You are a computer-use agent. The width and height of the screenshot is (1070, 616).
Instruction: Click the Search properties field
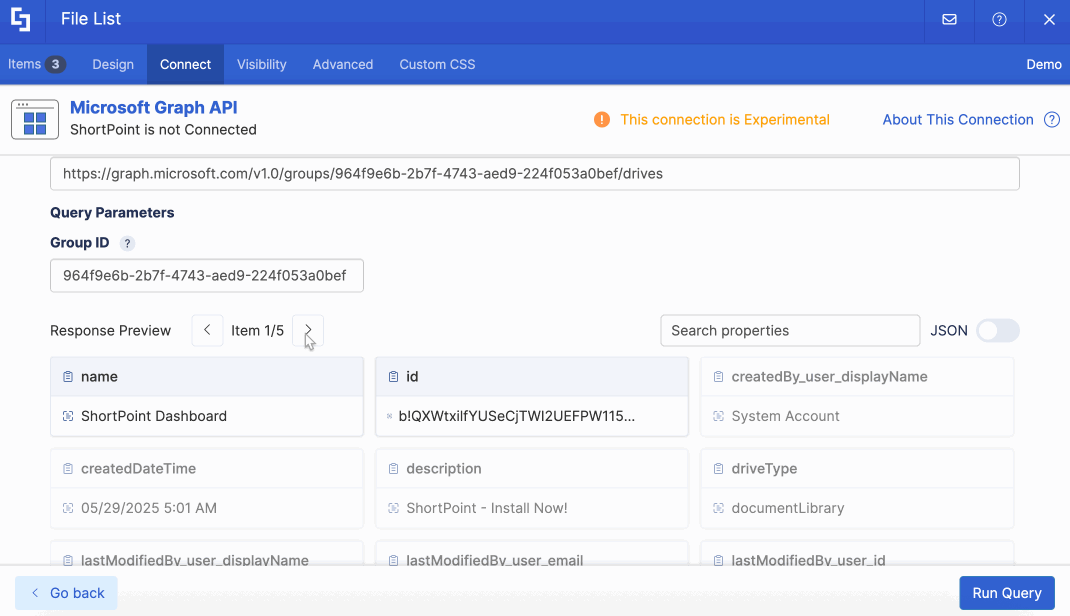(790, 330)
